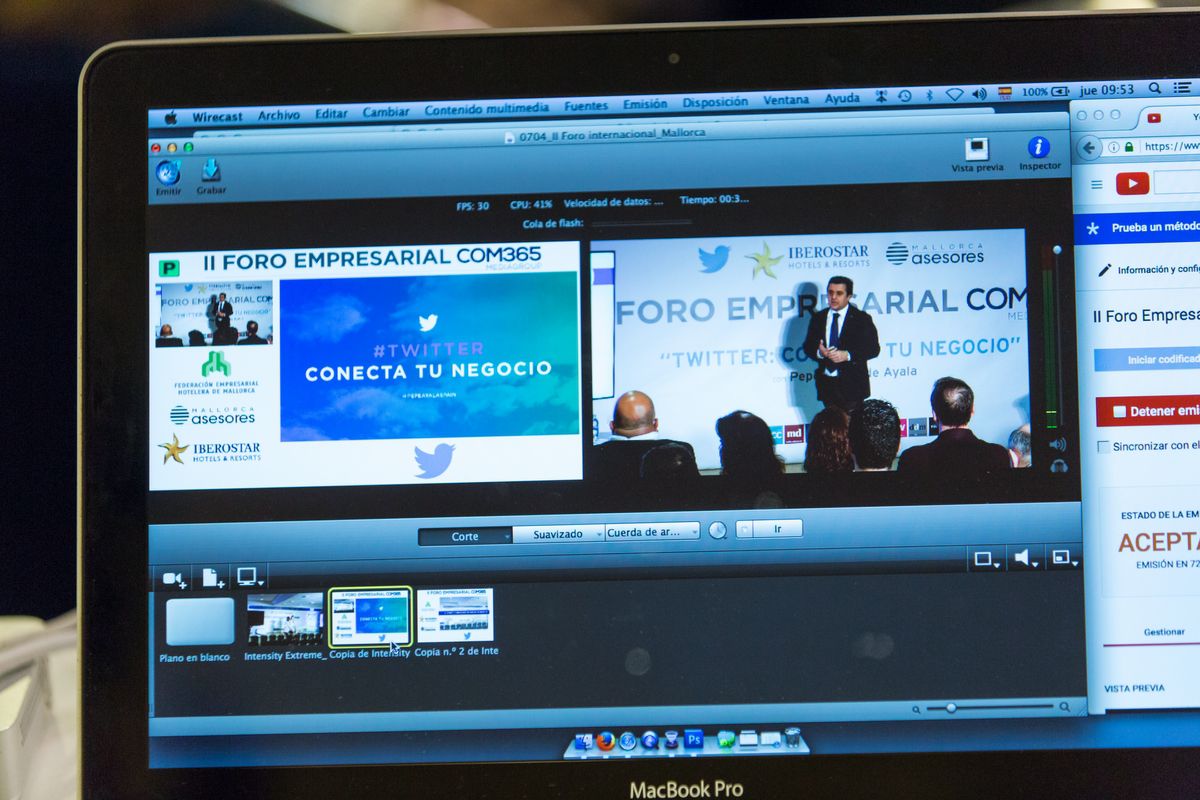
Task: Click the Grabar record icon
Action: point(210,170)
